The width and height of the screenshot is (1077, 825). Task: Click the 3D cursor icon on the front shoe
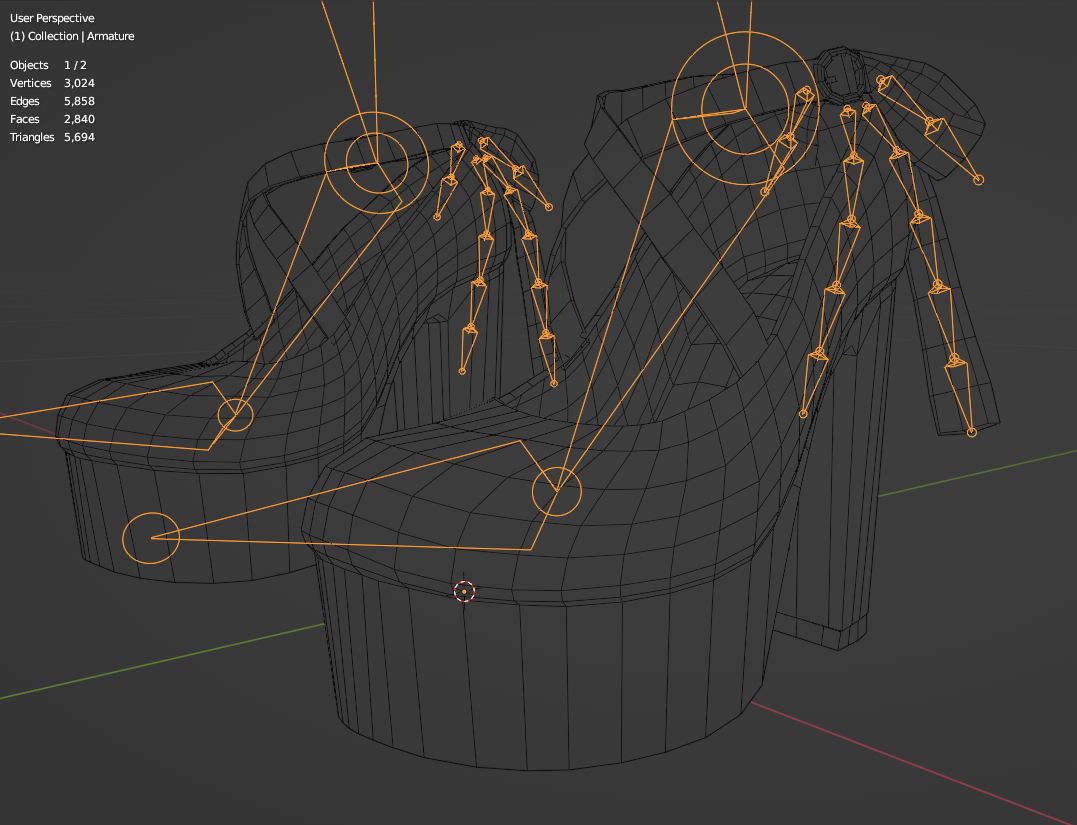pyautogui.click(x=463, y=592)
